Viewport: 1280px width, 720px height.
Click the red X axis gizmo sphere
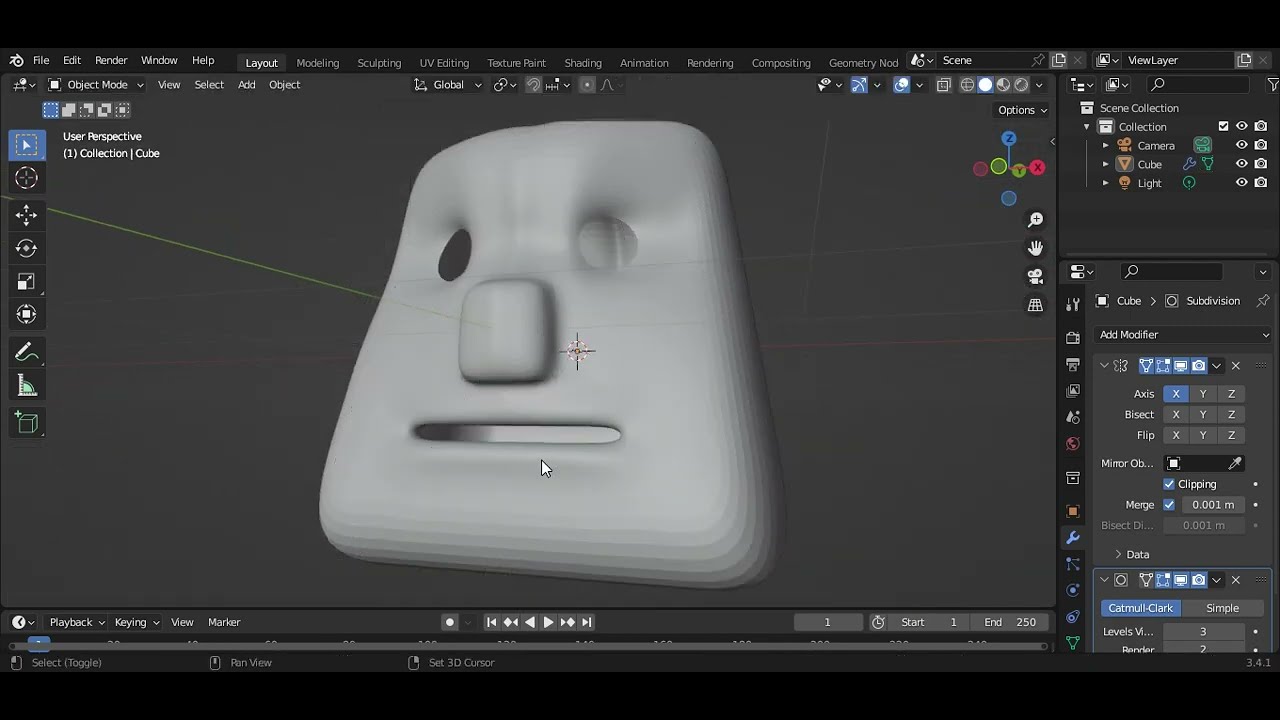tap(1037, 168)
